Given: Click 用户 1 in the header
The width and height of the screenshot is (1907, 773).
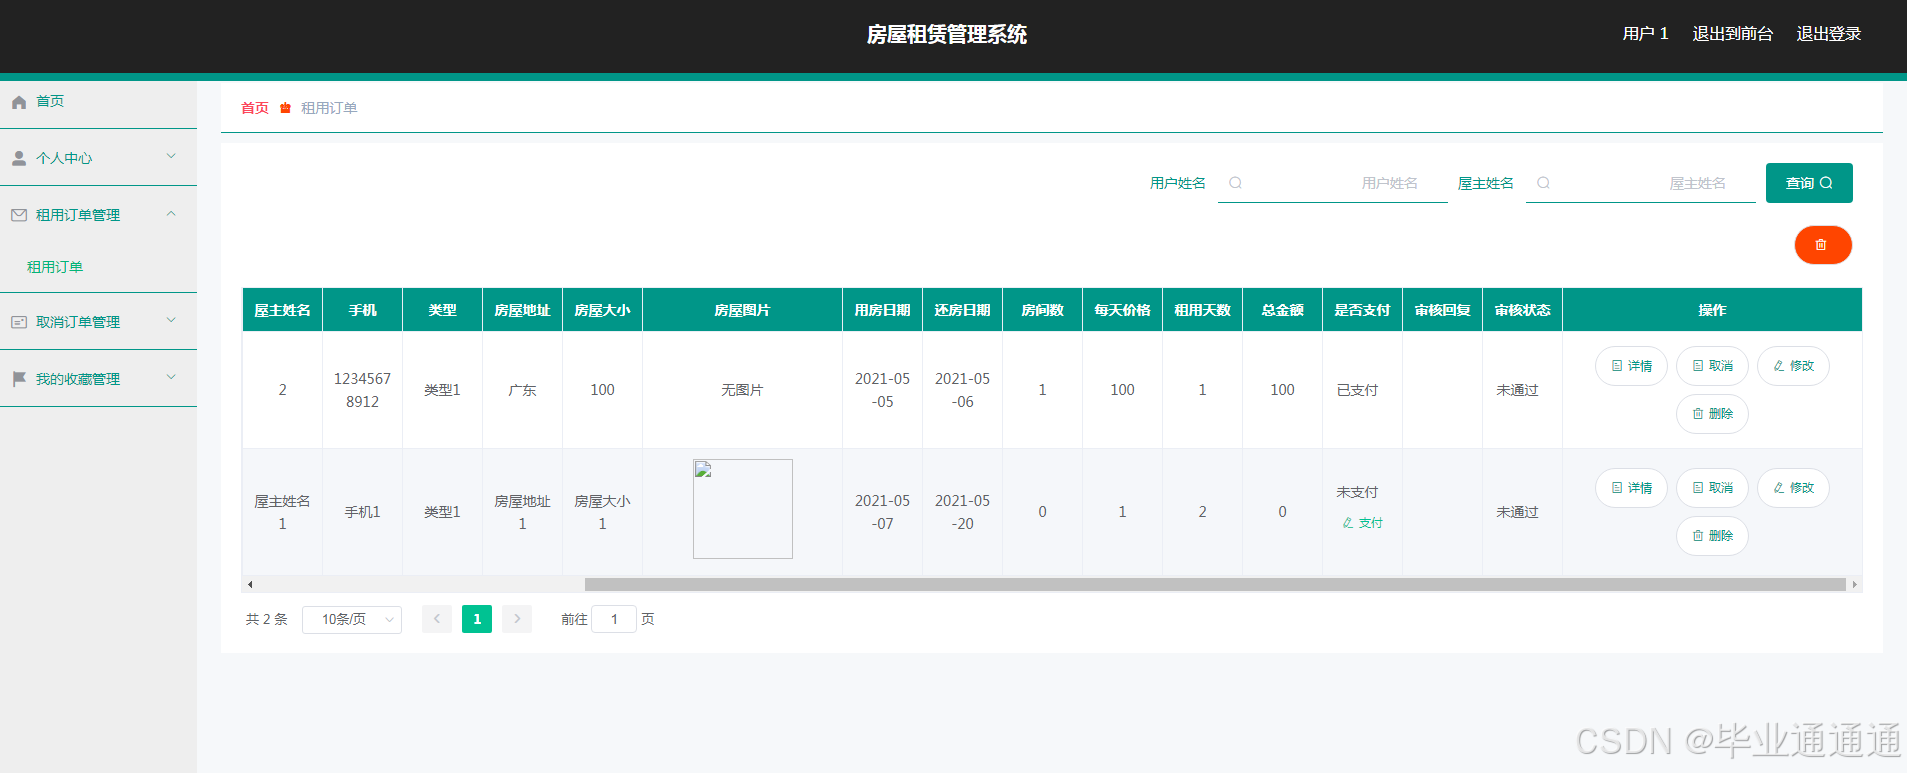Looking at the screenshot, I should [x=1645, y=34].
